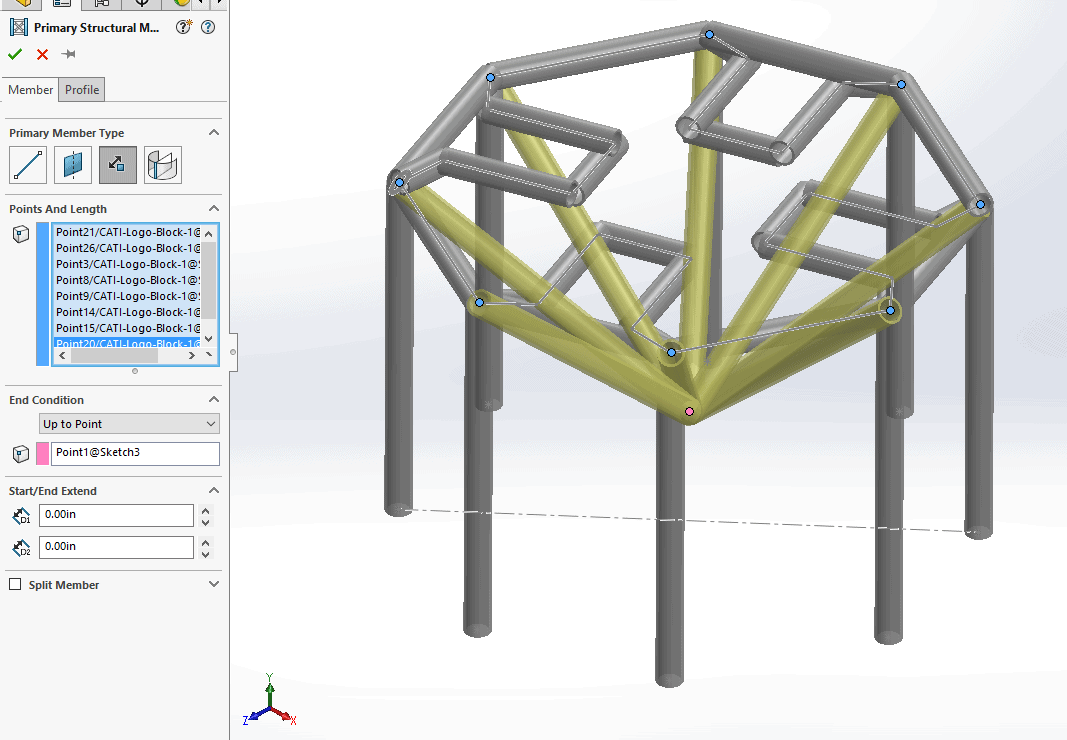Open the ConfigurationManager tab at the top
The height and width of the screenshot is (740, 1067).
[101, 3]
